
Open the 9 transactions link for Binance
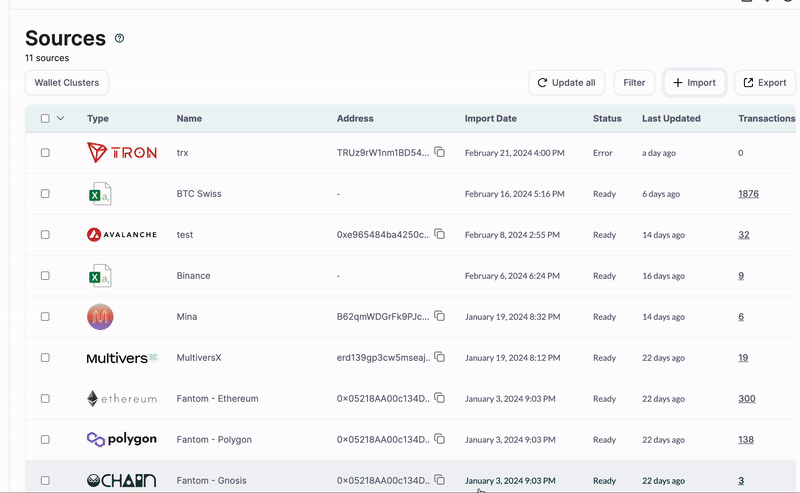pos(741,276)
